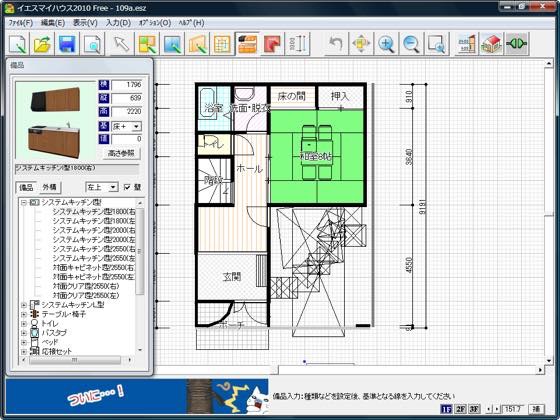Select the red roof tool icon
This screenshot has height=420, width=560.
272,44
